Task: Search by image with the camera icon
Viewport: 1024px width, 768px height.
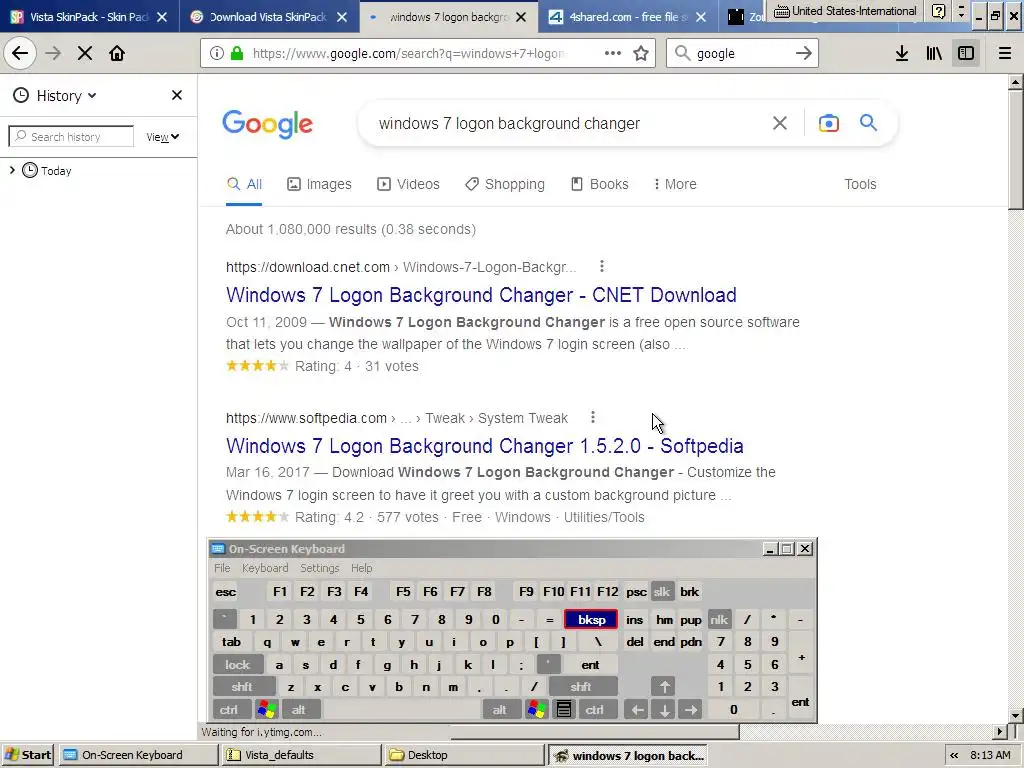Action: (829, 123)
